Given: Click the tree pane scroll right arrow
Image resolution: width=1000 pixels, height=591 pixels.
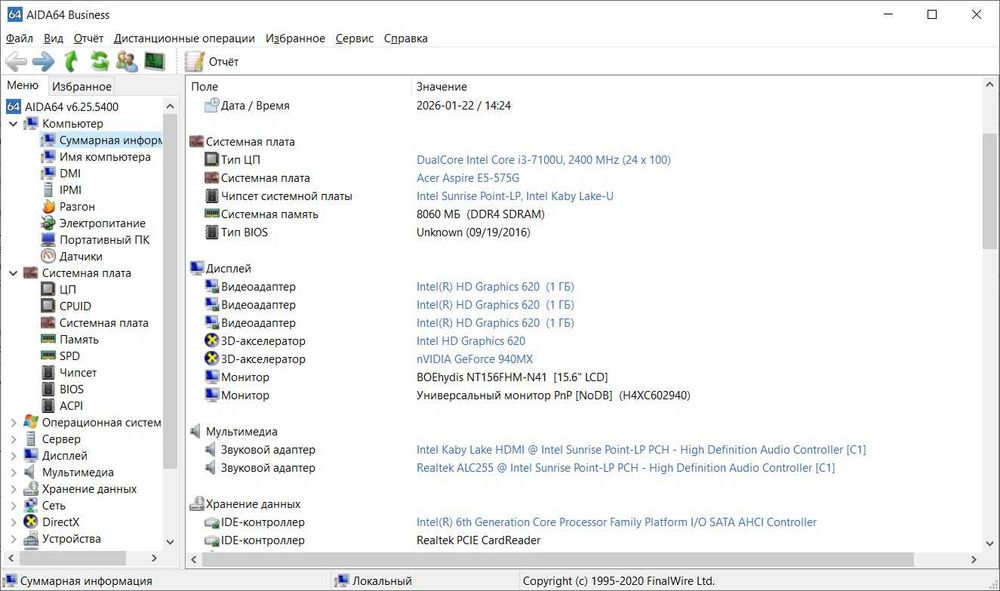Looking at the screenshot, I should click(x=154, y=558).
